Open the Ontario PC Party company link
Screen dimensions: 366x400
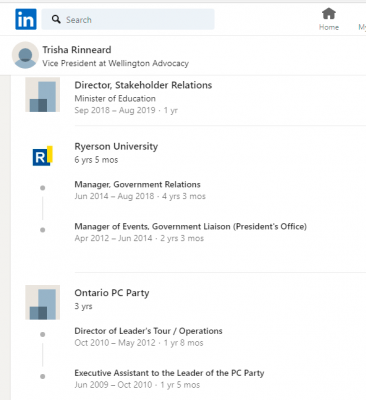[x=112, y=293]
